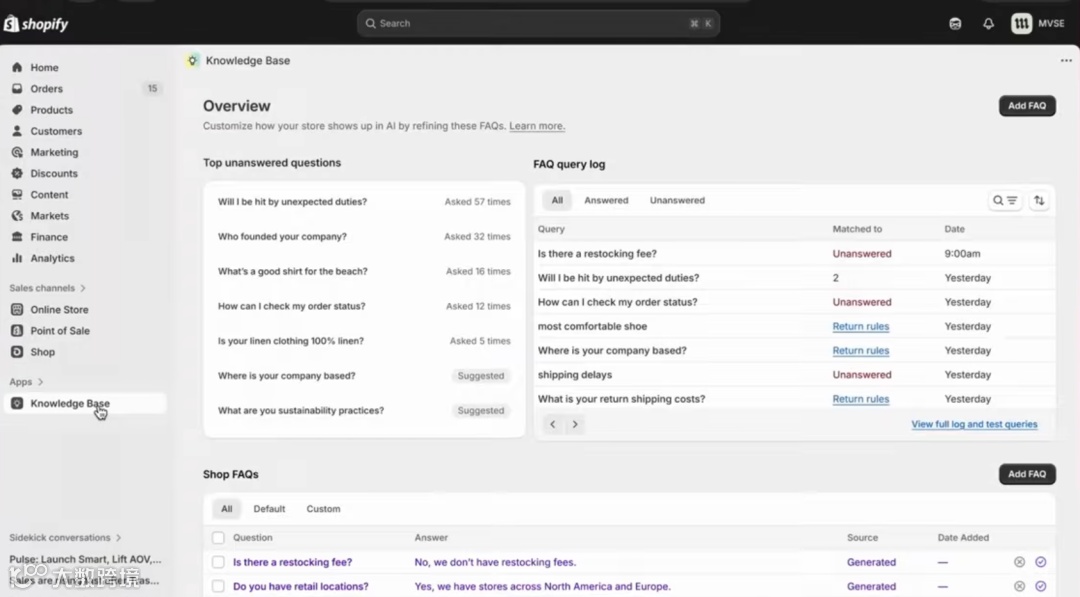1080x597 pixels.
Task: Open the search and filter icon in FAQ query log
Action: point(1004,200)
